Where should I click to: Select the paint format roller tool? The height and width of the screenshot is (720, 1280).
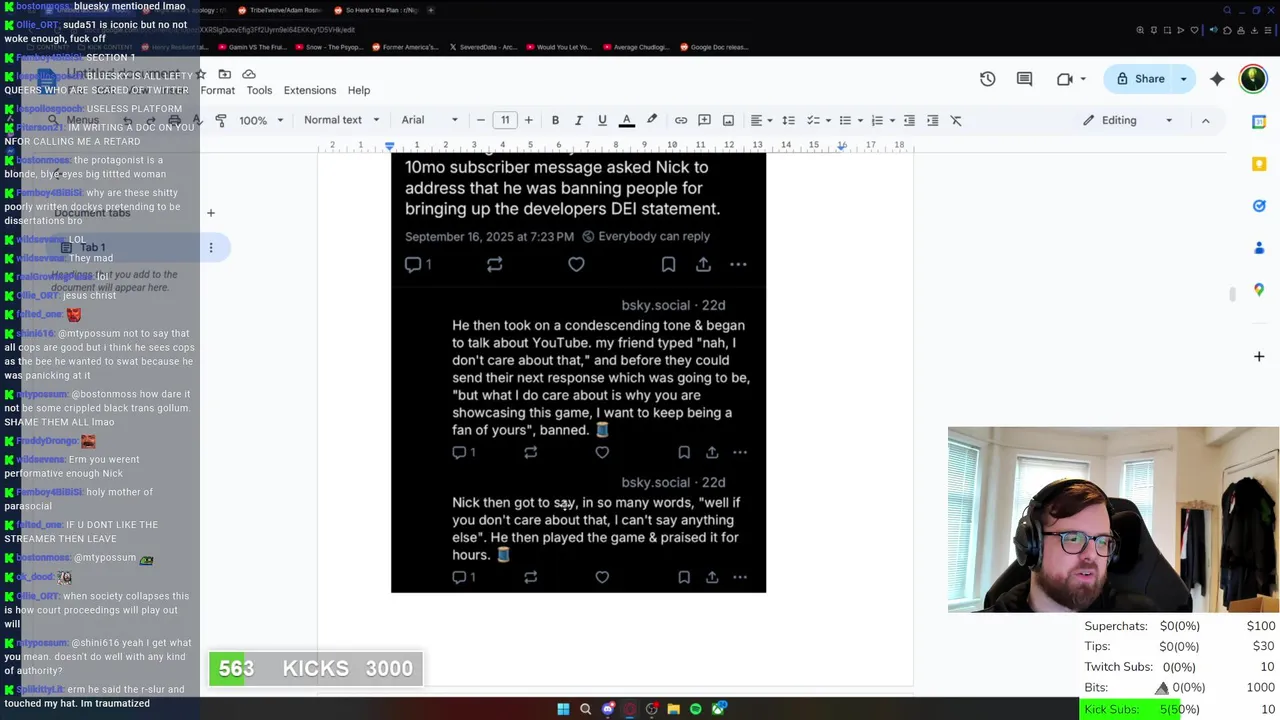pyautogui.click(x=221, y=120)
